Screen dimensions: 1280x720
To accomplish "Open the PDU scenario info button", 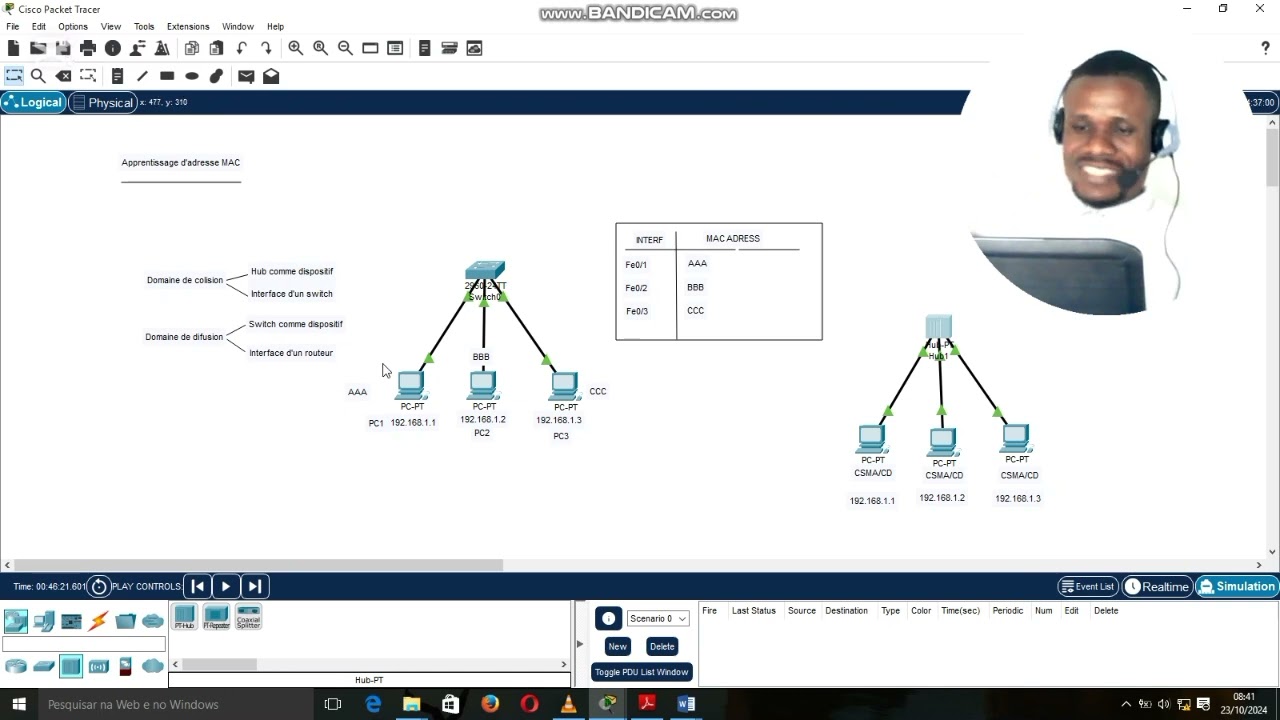I will [x=608, y=618].
